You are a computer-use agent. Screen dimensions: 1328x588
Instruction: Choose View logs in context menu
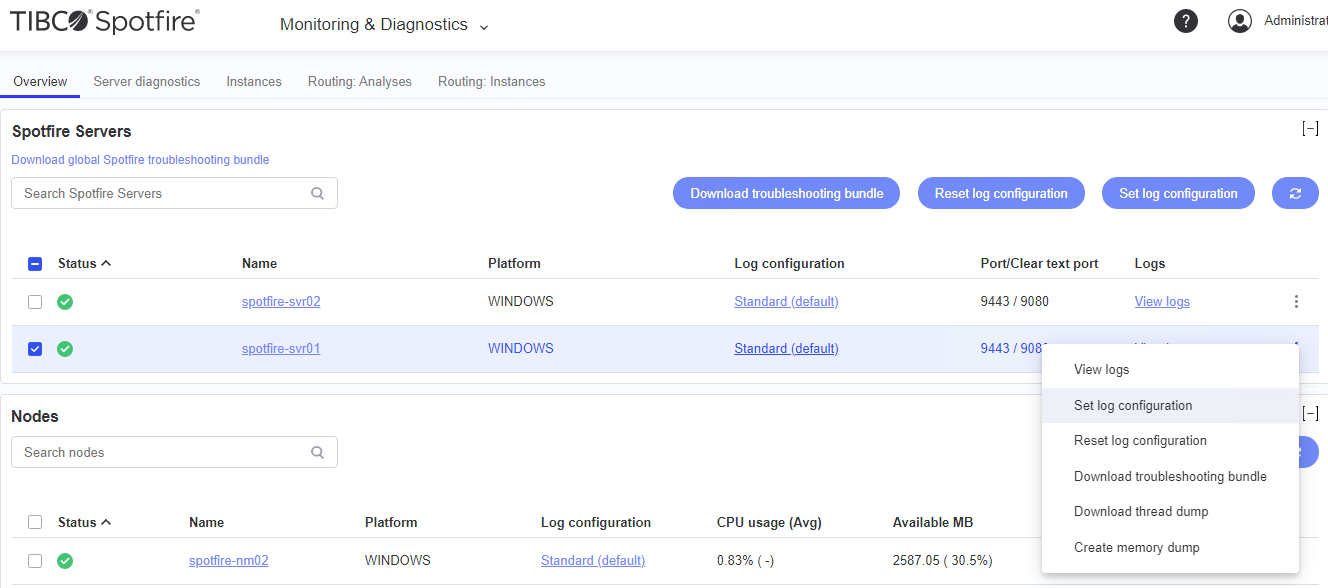point(1170,370)
